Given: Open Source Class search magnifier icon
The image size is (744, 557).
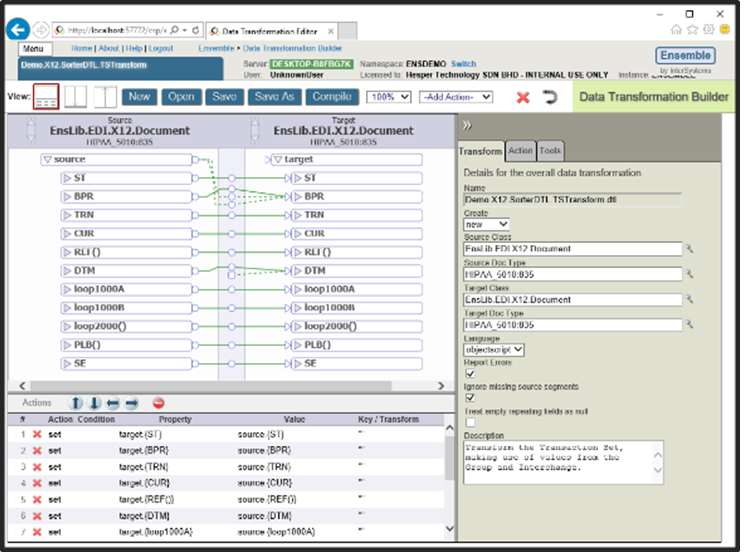Looking at the screenshot, I should click(x=689, y=248).
